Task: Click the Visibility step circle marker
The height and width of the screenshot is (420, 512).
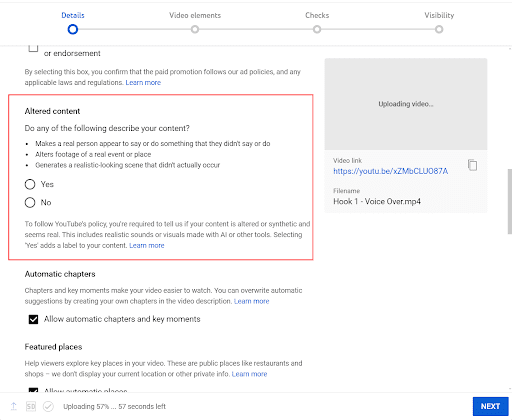Action: tap(439, 29)
